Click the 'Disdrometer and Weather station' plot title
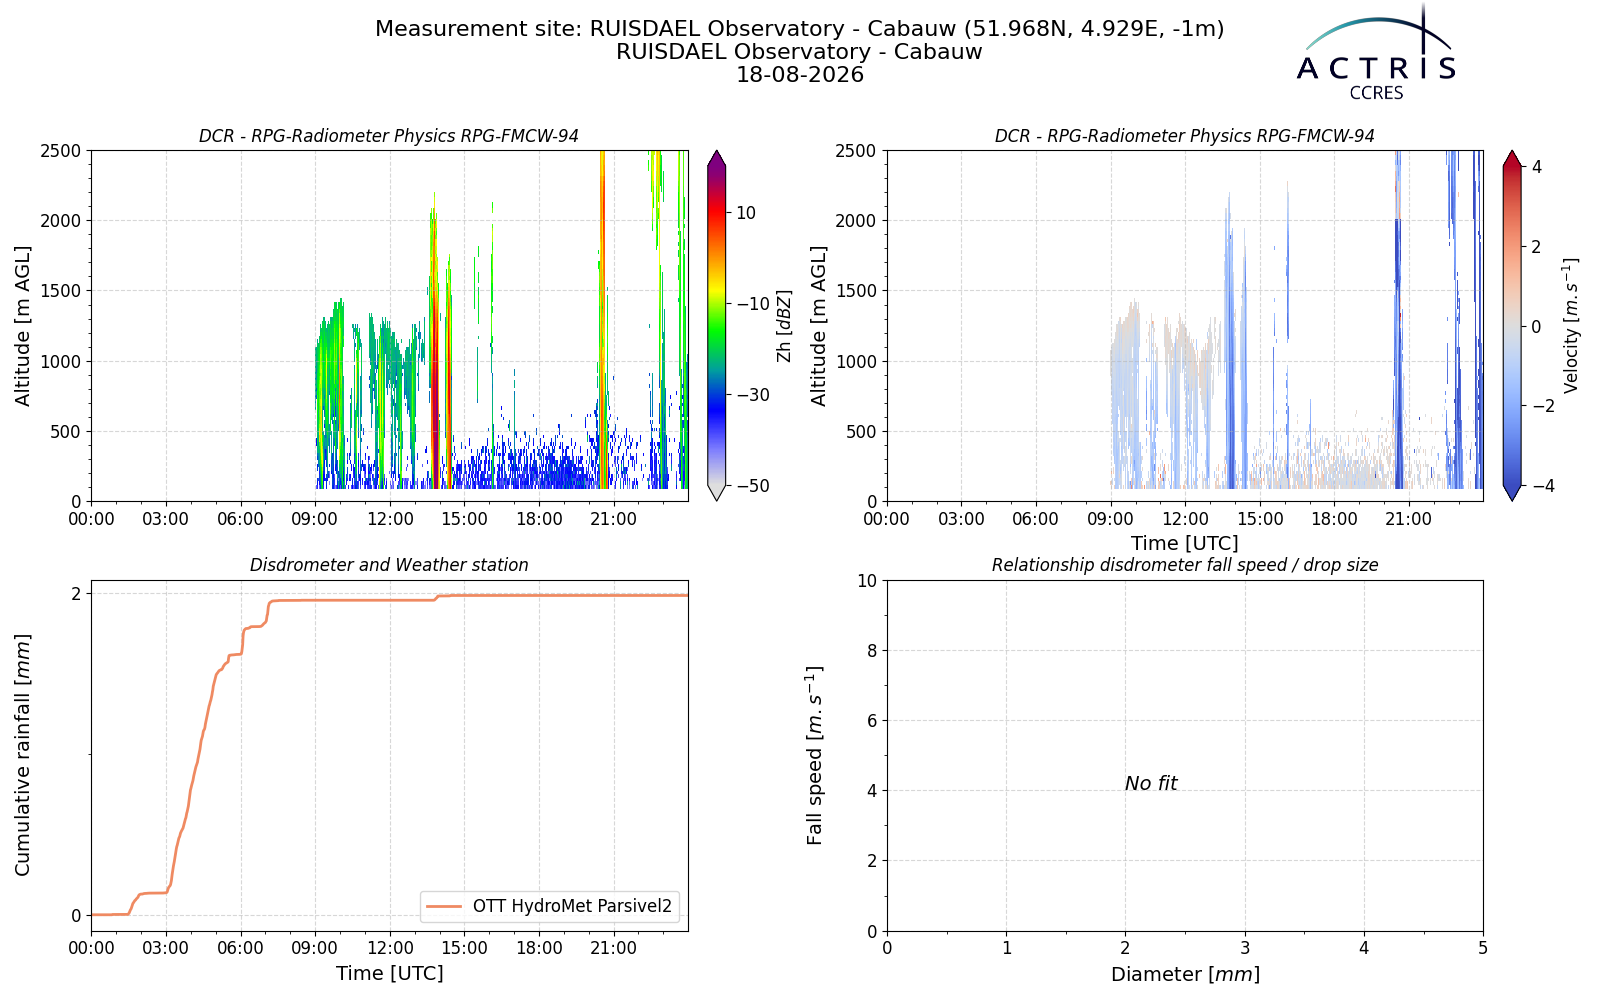Screen dimensions: 1600x1000 pos(389,565)
